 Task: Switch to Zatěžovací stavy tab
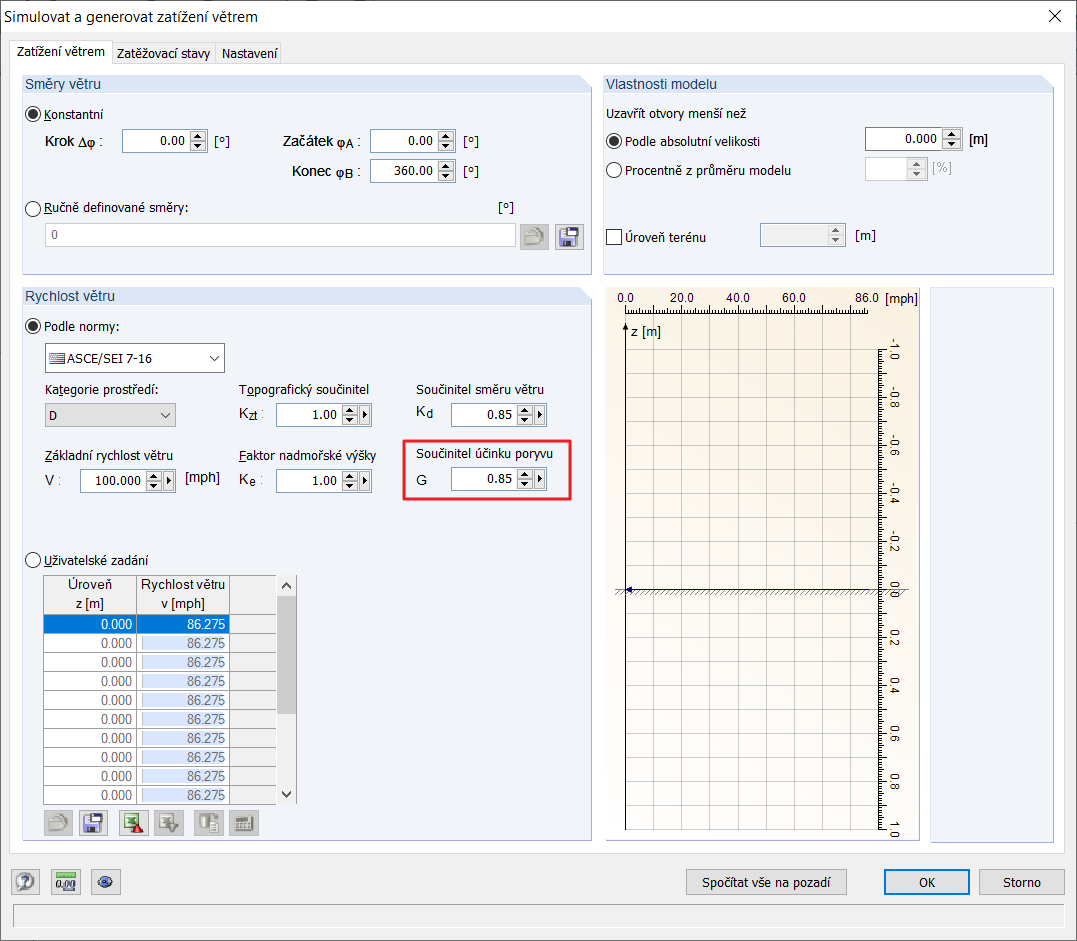[x=163, y=54]
